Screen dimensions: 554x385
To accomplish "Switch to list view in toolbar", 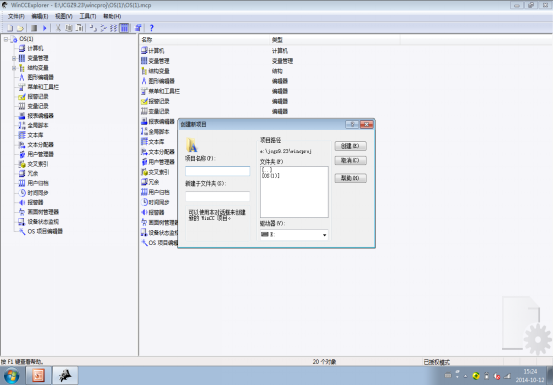I will click(x=114, y=28).
